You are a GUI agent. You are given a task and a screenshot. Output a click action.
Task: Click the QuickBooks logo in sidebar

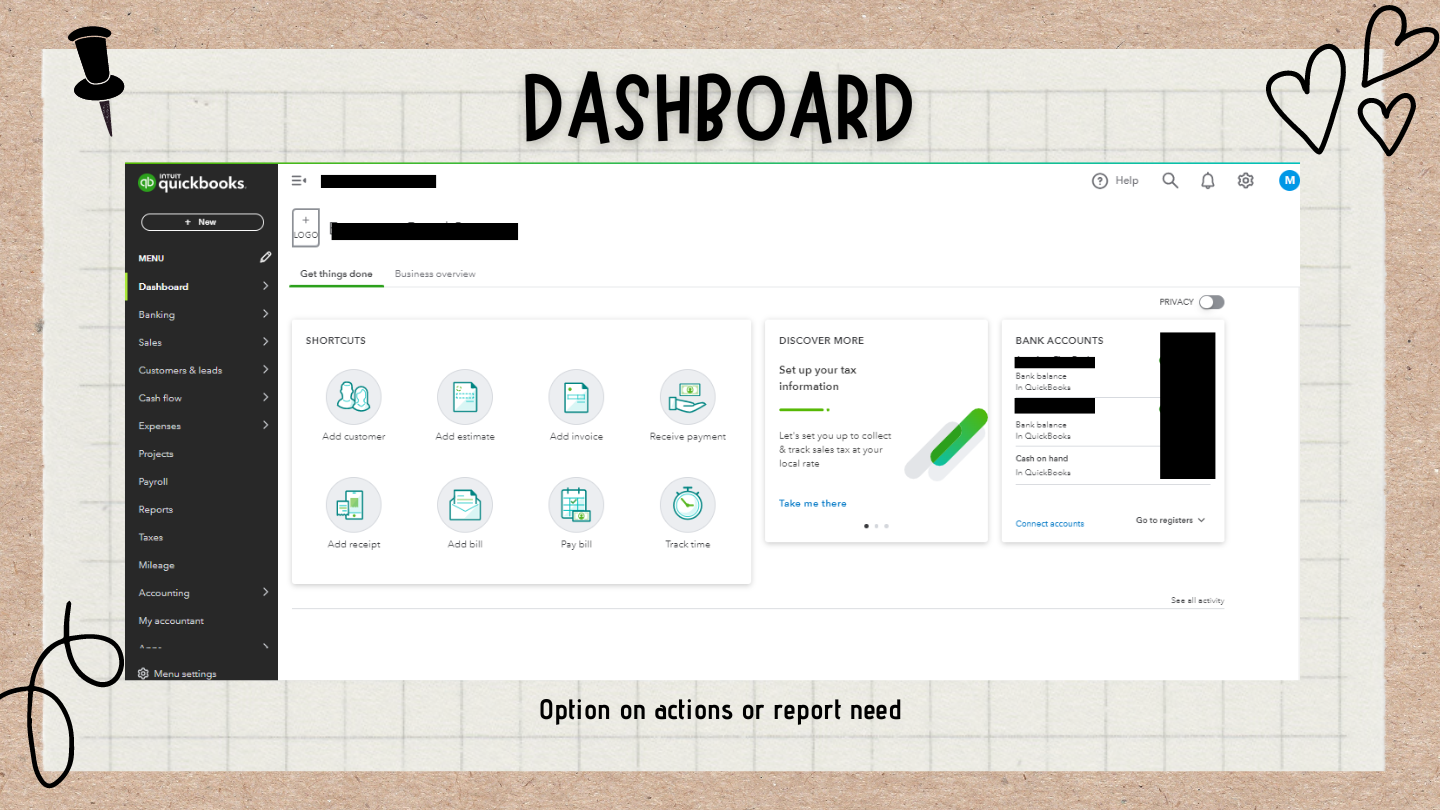point(192,182)
